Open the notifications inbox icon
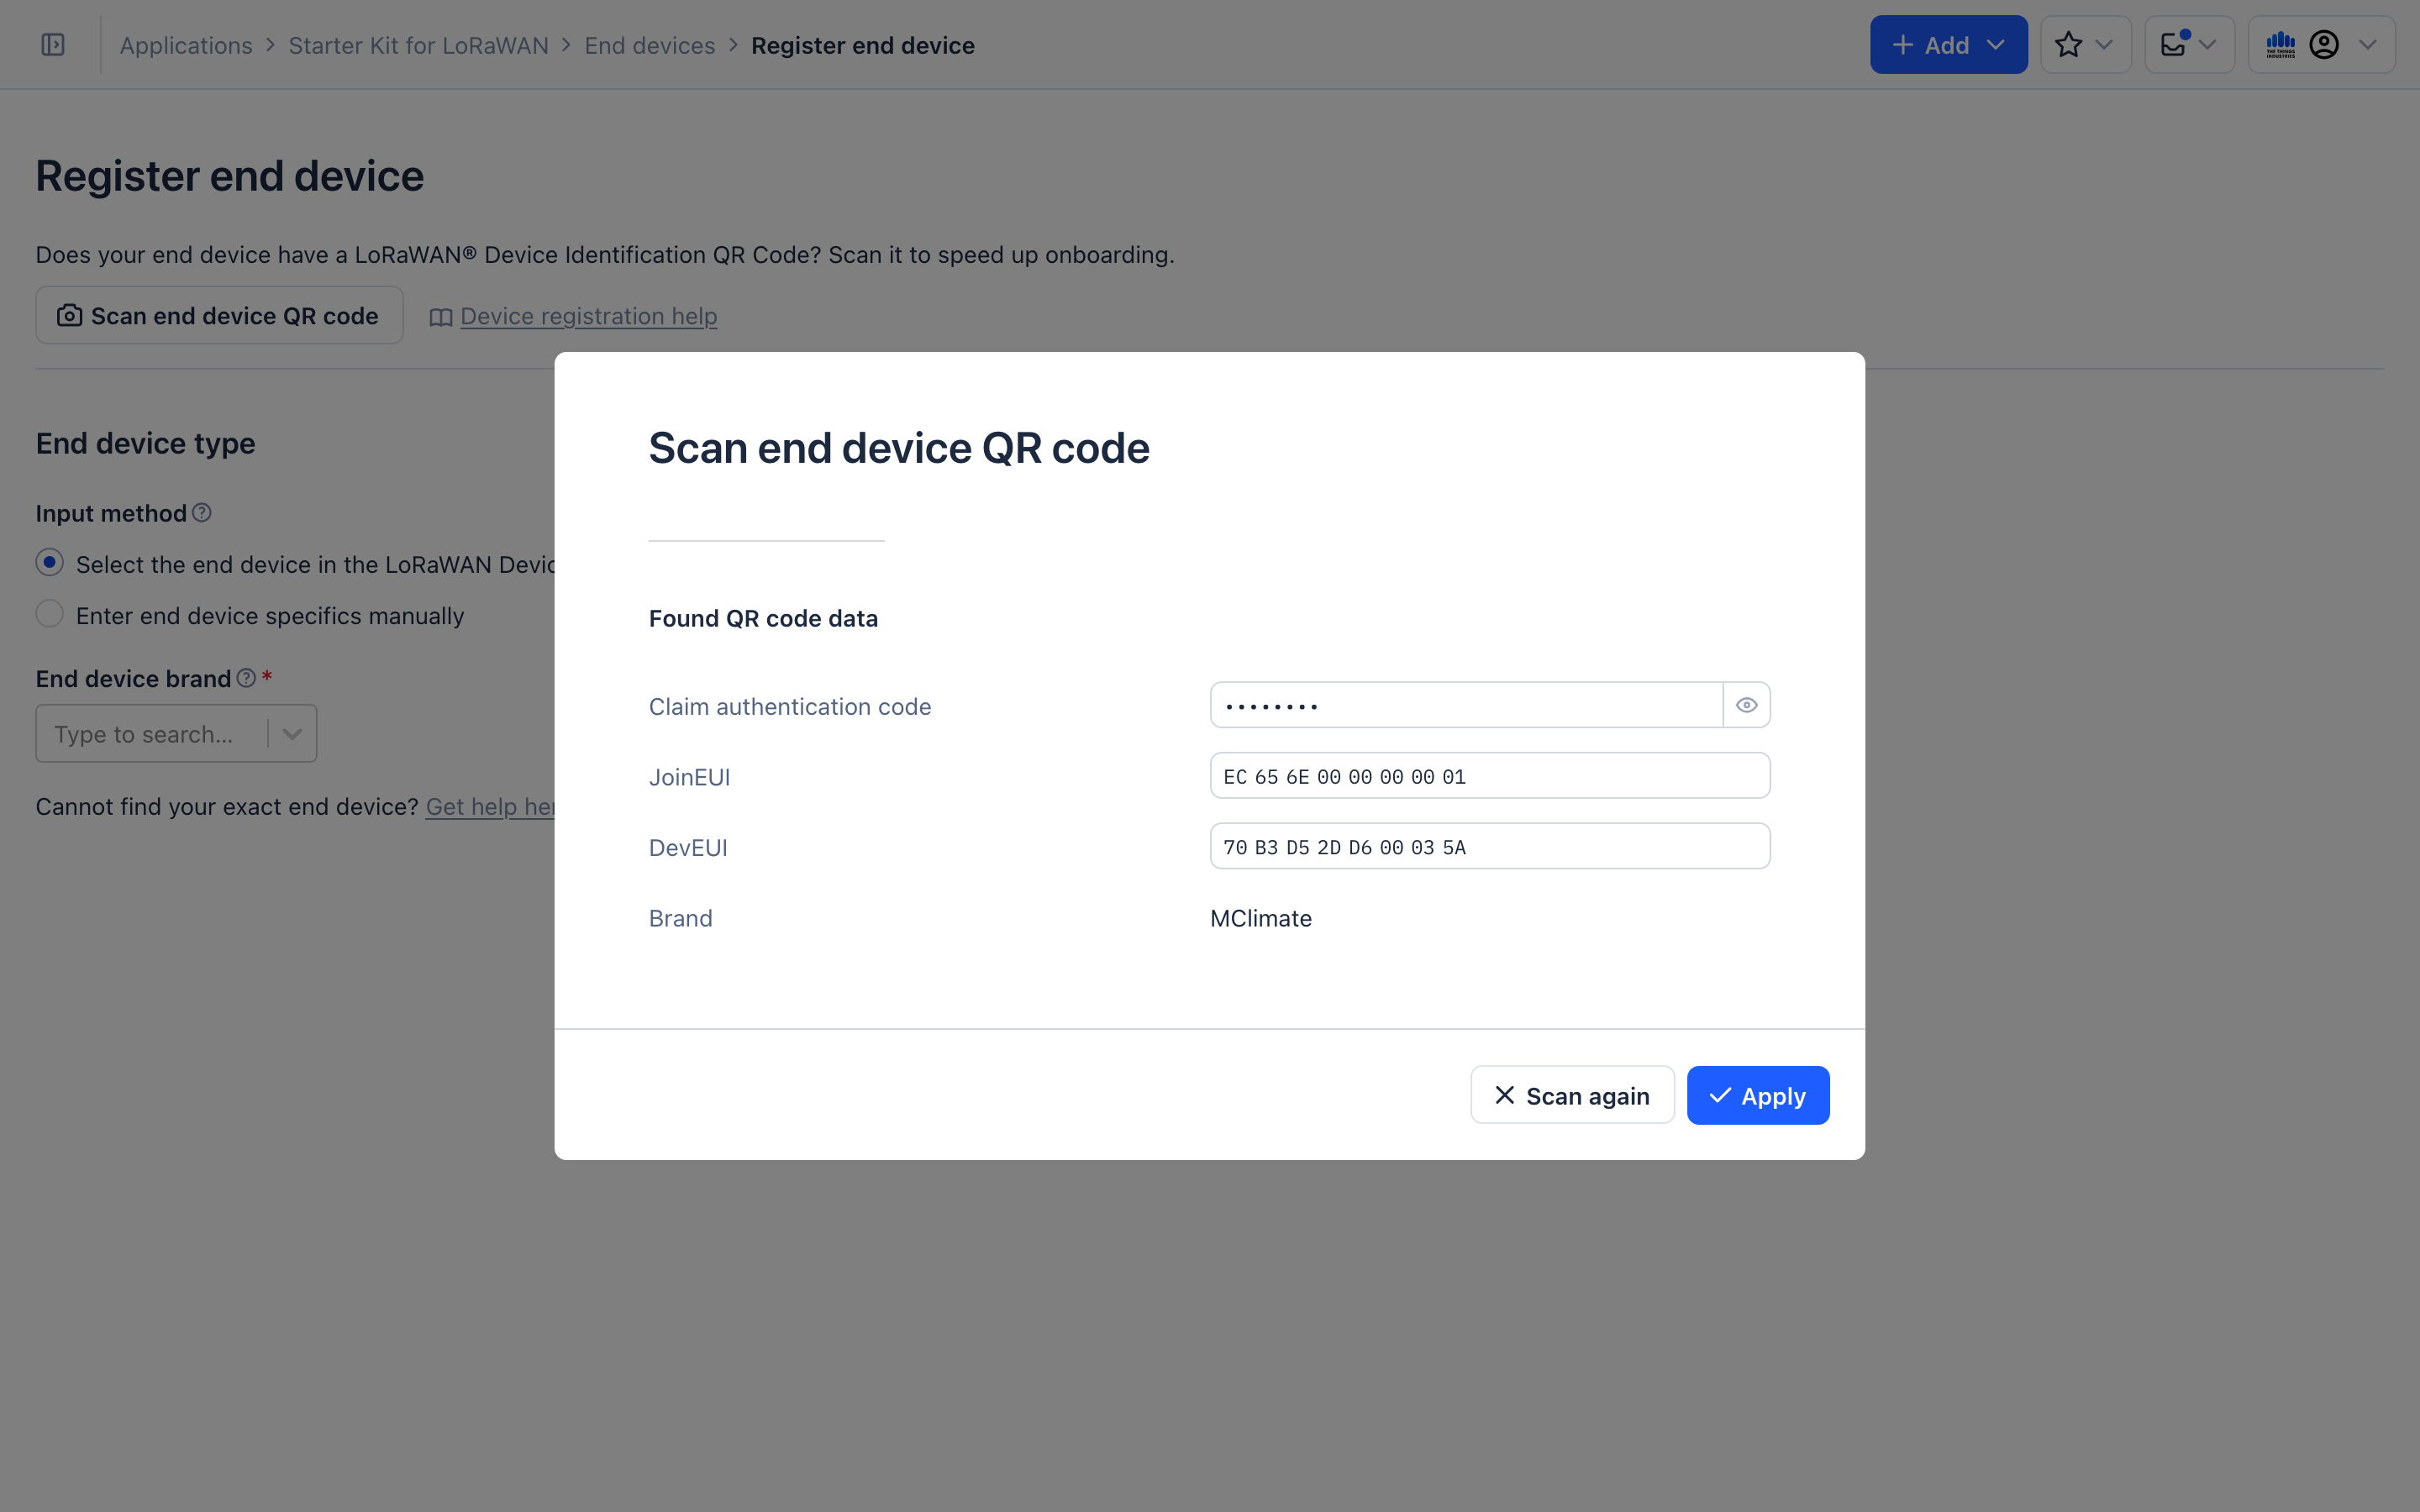This screenshot has width=2420, height=1512. coord(2174,45)
